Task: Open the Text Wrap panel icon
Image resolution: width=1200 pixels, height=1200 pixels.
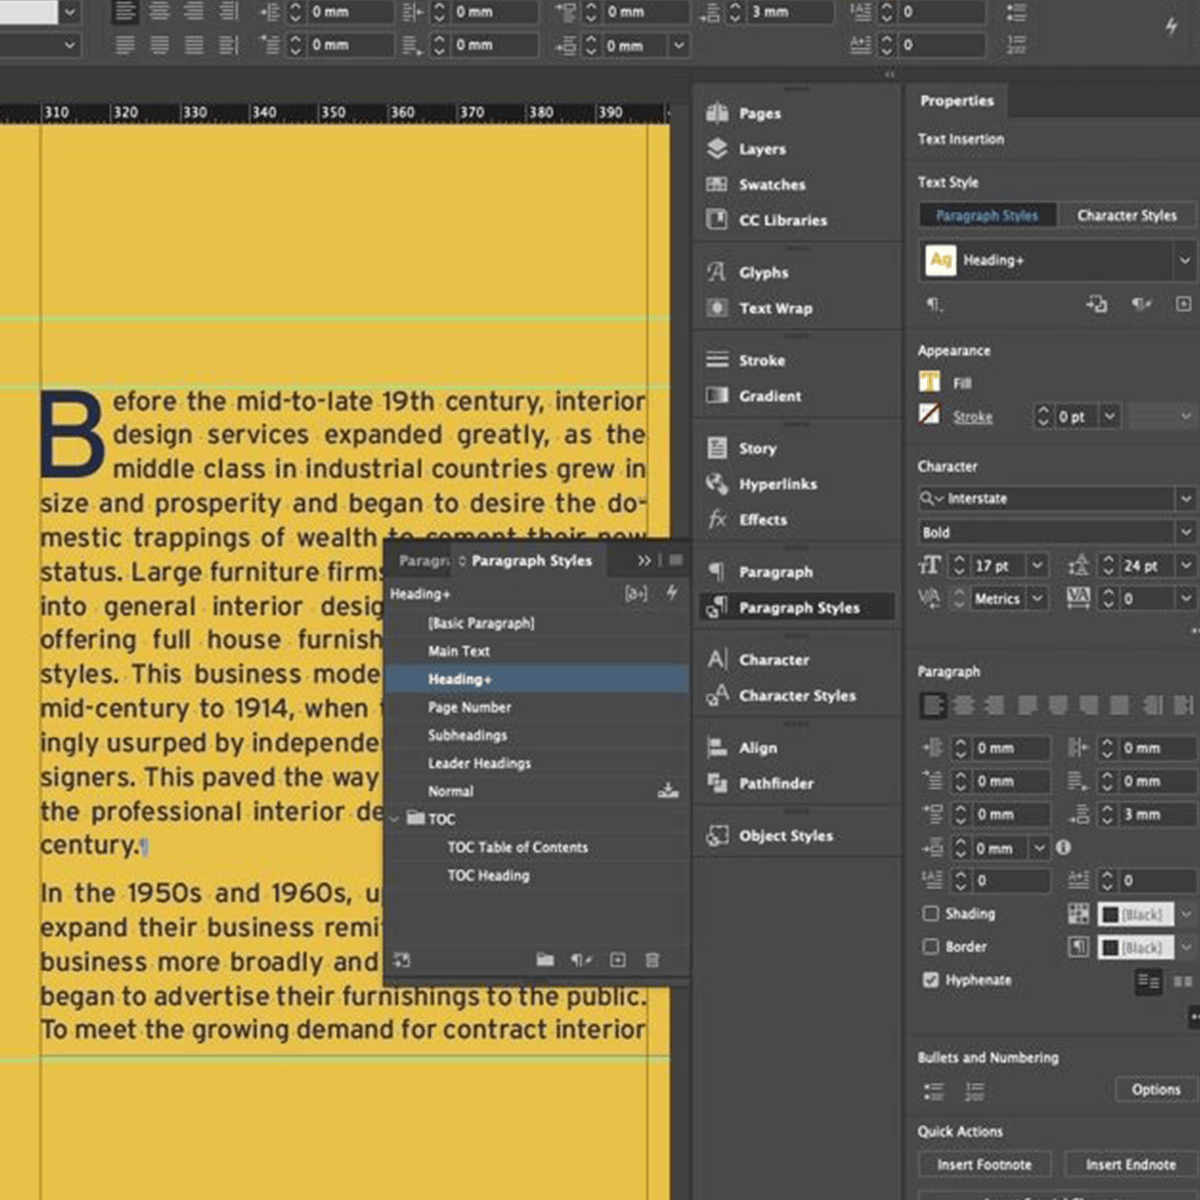Action: coord(717,308)
